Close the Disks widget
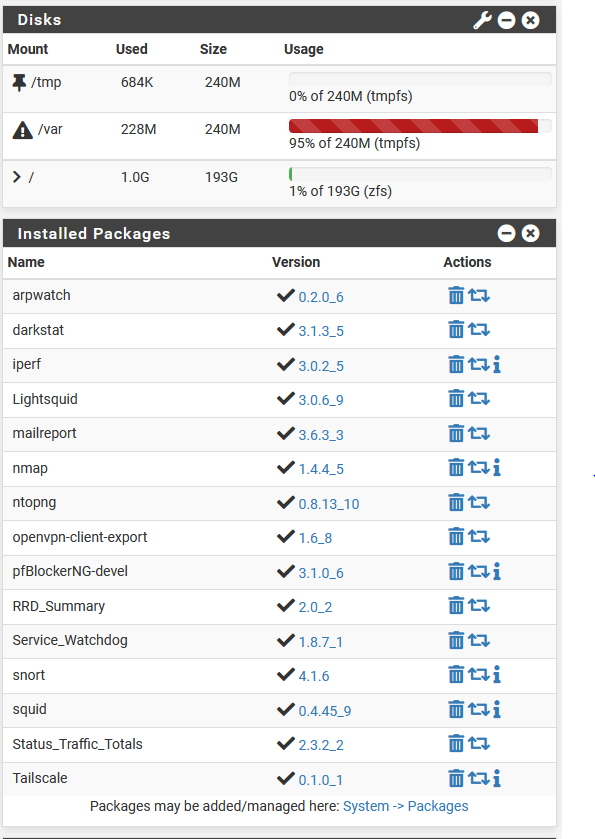The height and width of the screenshot is (839, 595). pos(530,20)
